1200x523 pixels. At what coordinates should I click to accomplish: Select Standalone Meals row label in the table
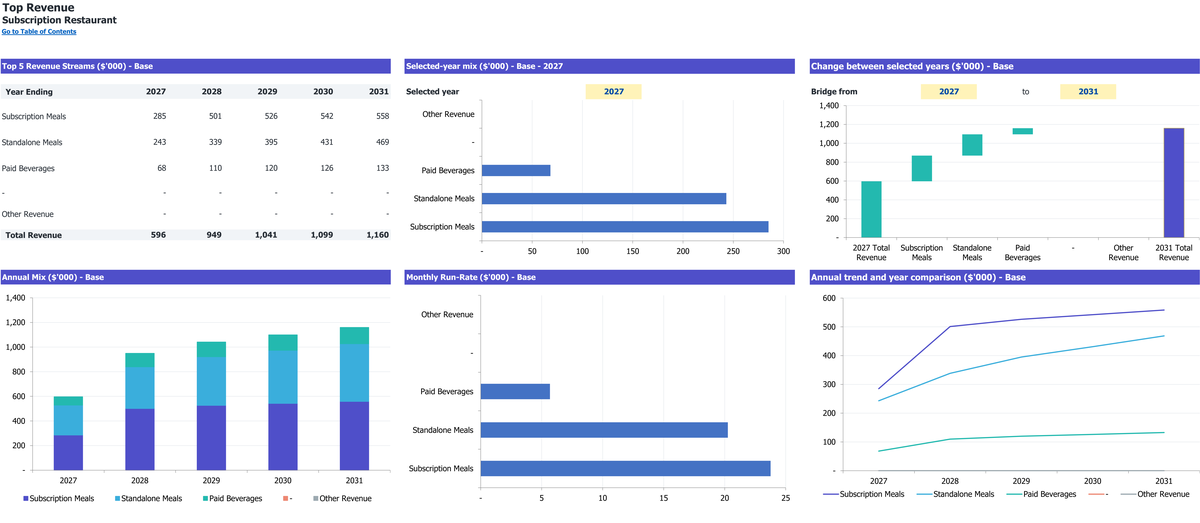pyautogui.click(x=32, y=142)
